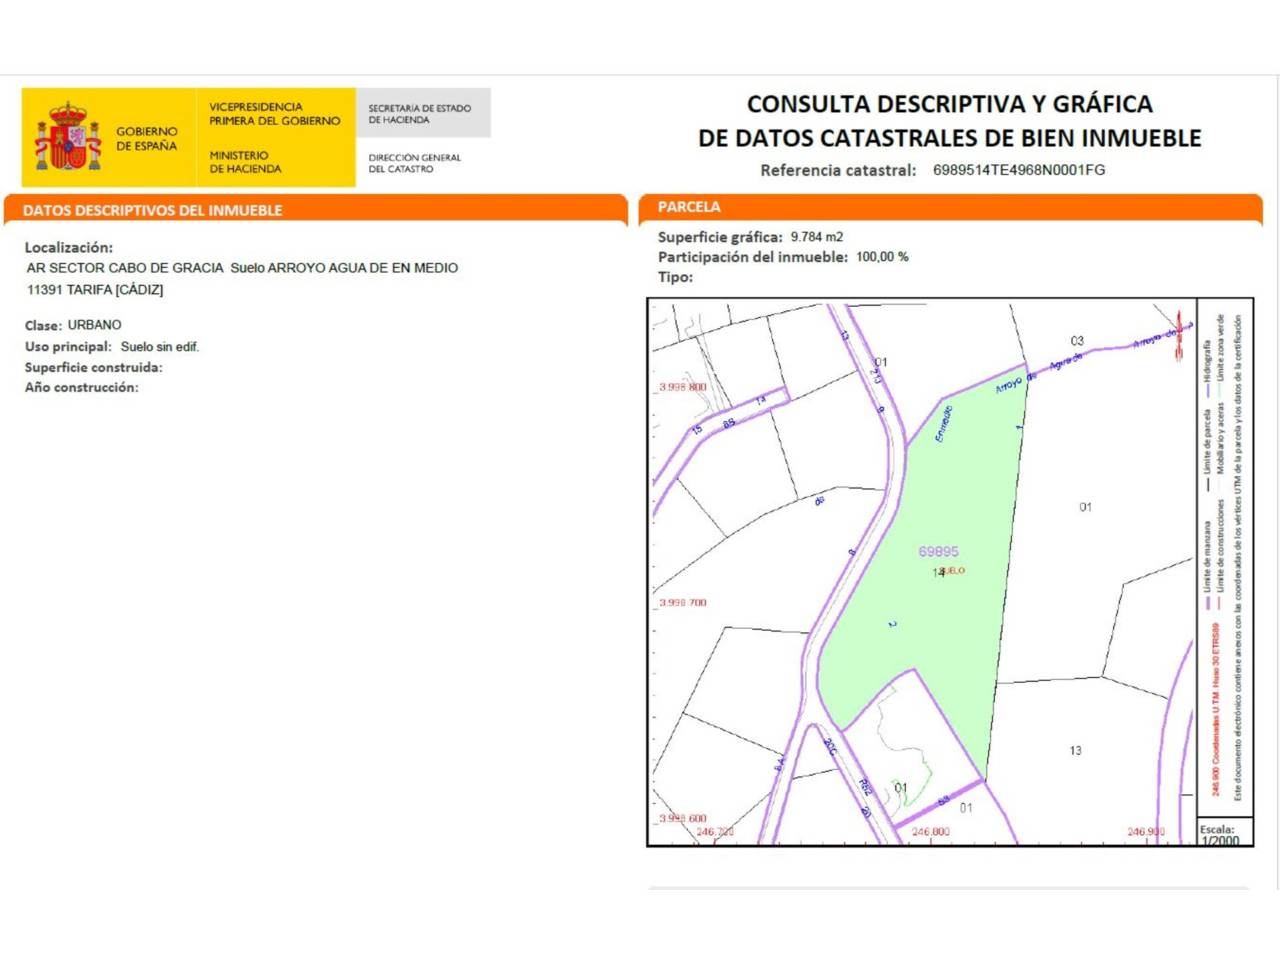The image size is (1280, 960).
Task: Click the 'Superficie gráfica' value 9.784 m2
Action: 816,237
